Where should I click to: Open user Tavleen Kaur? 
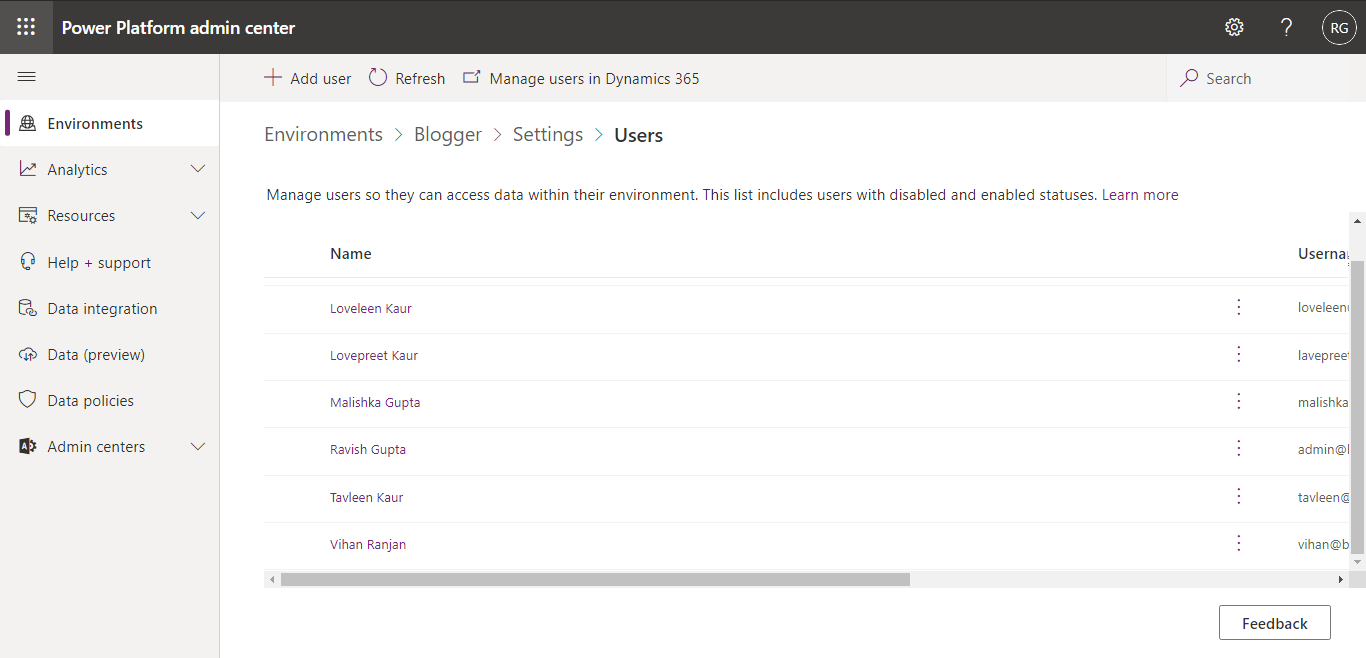pos(367,497)
